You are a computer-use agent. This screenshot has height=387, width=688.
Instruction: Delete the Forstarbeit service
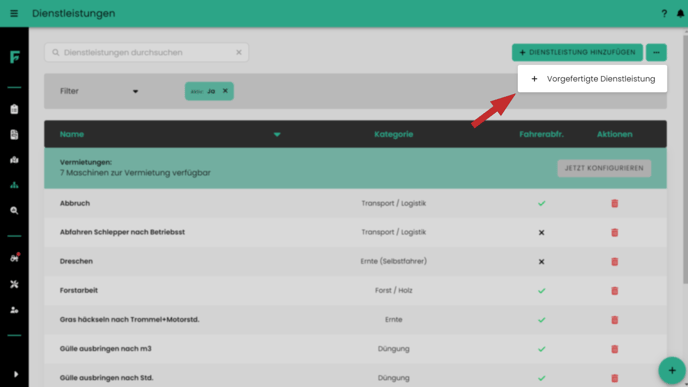click(x=614, y=290)
